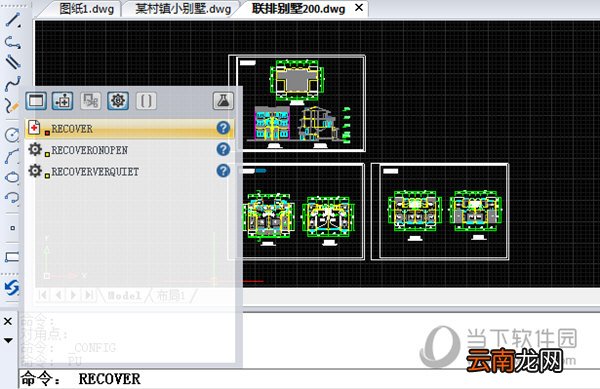This screenshot has width=600, height=389.
Task: Select the Circle draw tool
Action: pyautogui.click(x=12, y=135)
